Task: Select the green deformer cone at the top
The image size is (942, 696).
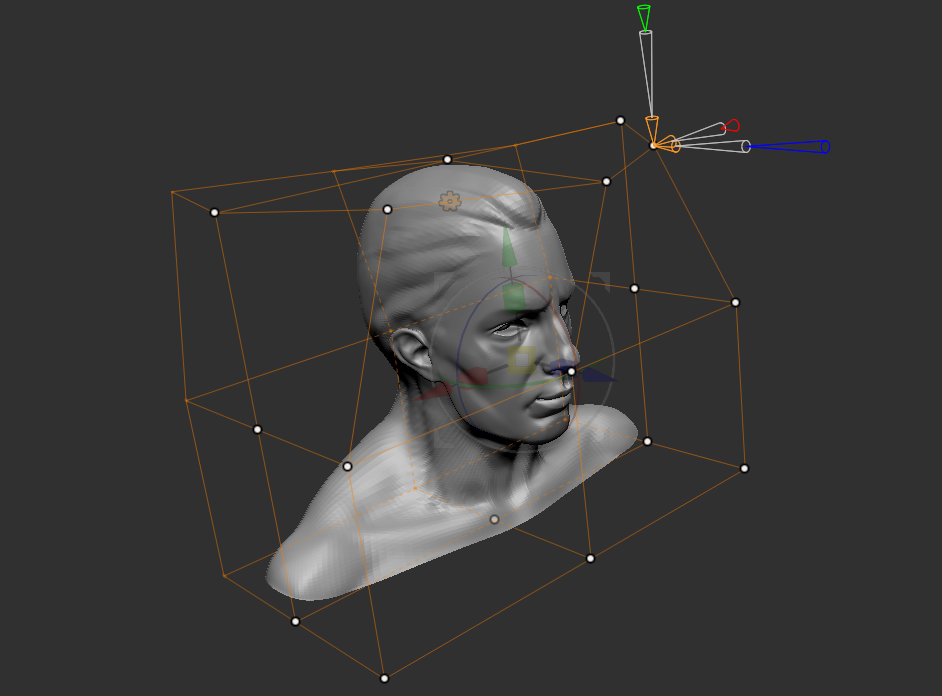Action: [x=643, y=18]
